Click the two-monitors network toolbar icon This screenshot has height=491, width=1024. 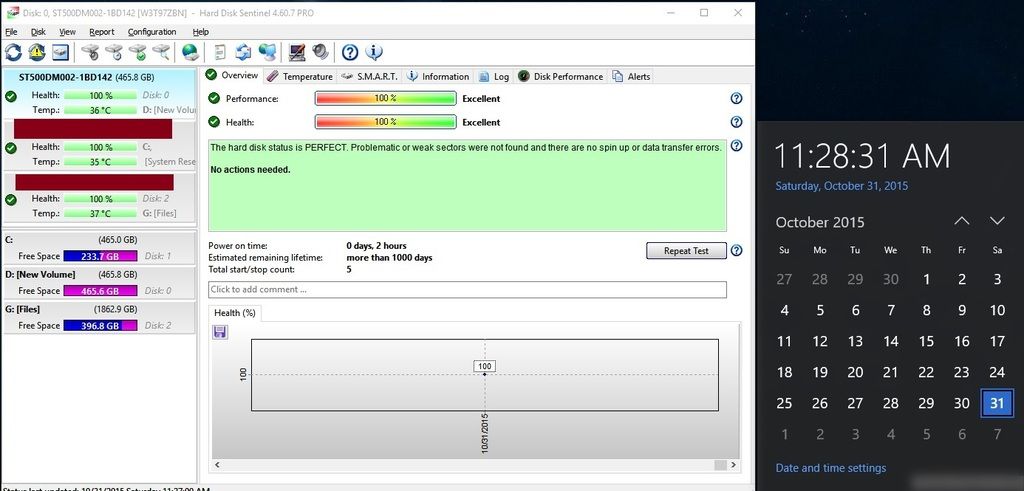point(267,52)
